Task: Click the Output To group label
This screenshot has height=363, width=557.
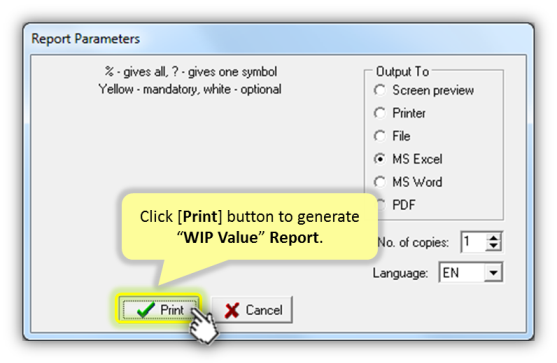Action: (402, 71)
